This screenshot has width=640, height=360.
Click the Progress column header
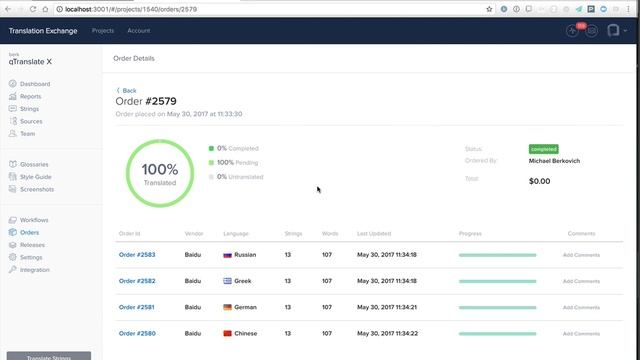[x=470, y=233]
